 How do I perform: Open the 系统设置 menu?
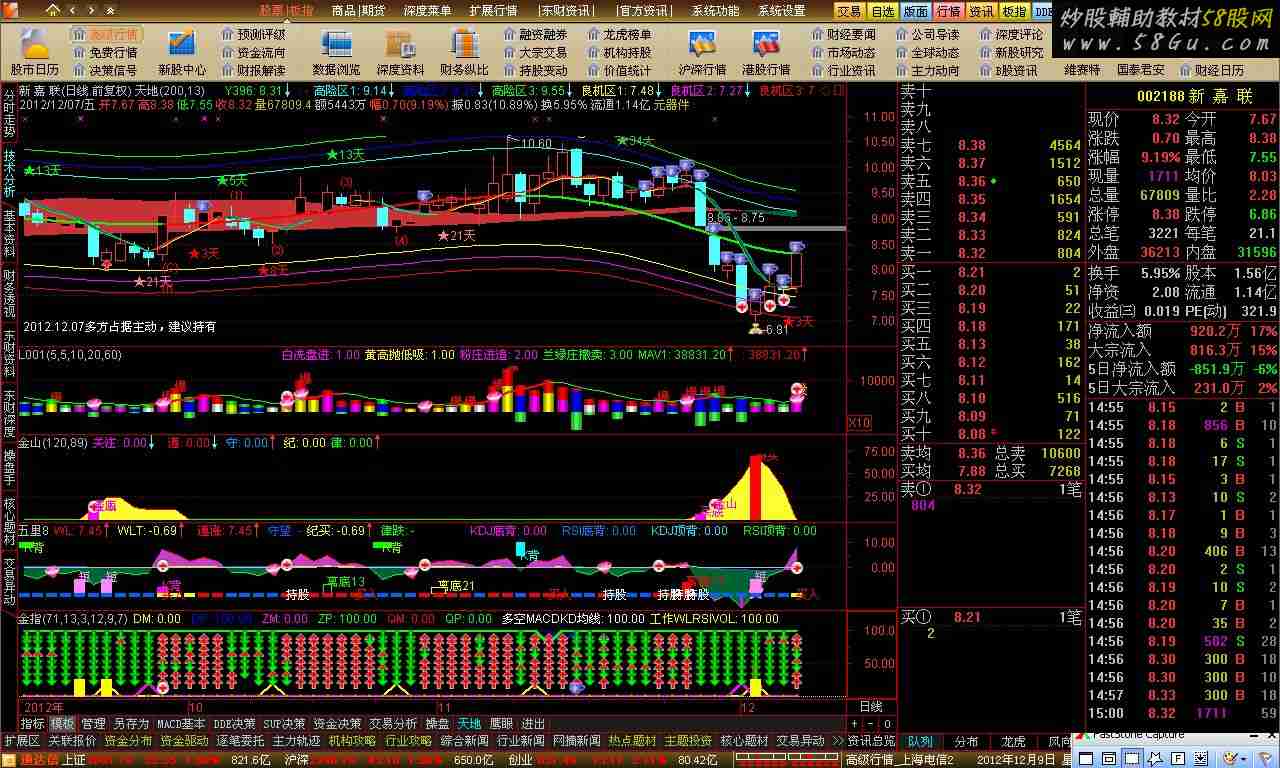(x=781, y=11)
